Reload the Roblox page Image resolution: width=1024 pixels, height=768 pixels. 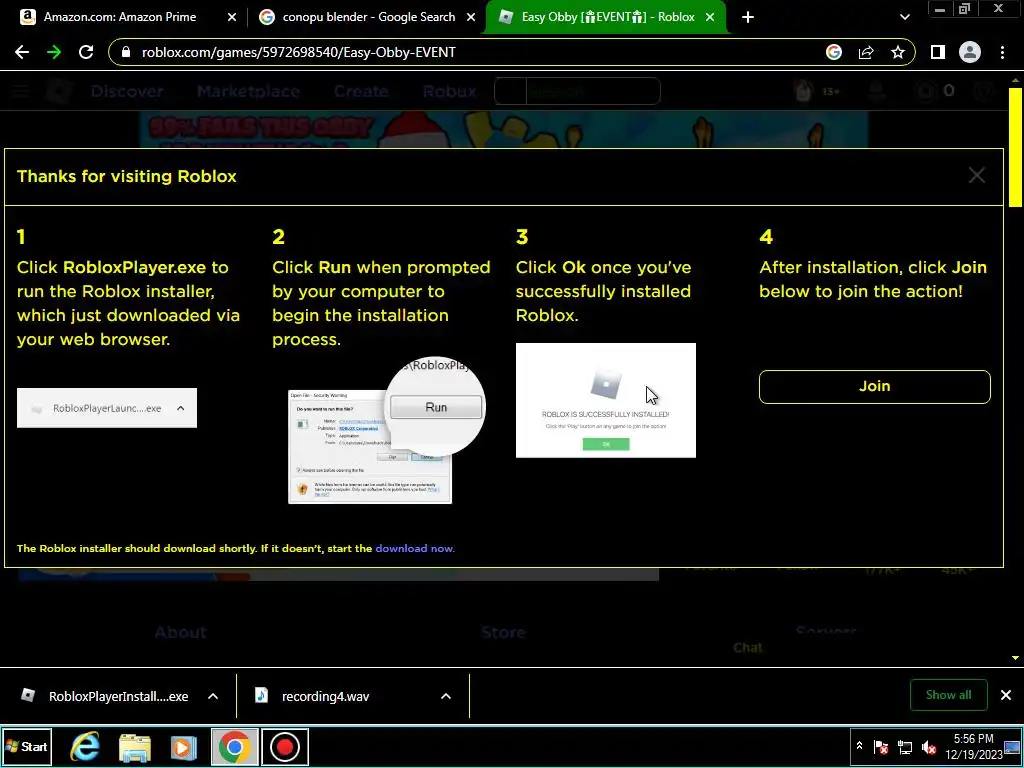[x=86, y=52]
